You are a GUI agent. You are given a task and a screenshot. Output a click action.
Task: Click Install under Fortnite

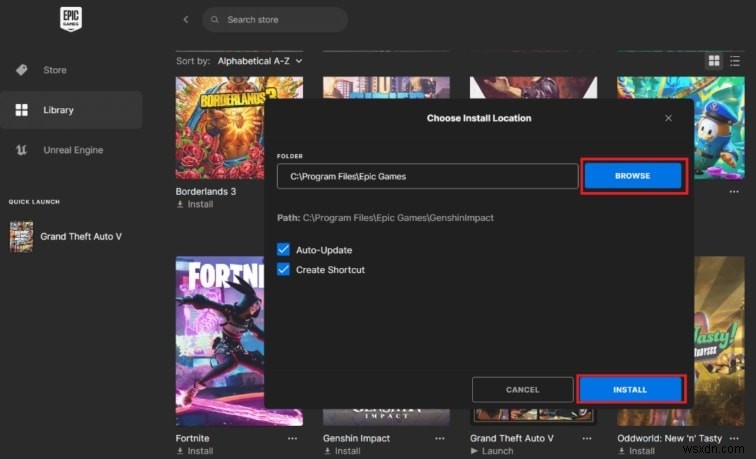[195, 451]
